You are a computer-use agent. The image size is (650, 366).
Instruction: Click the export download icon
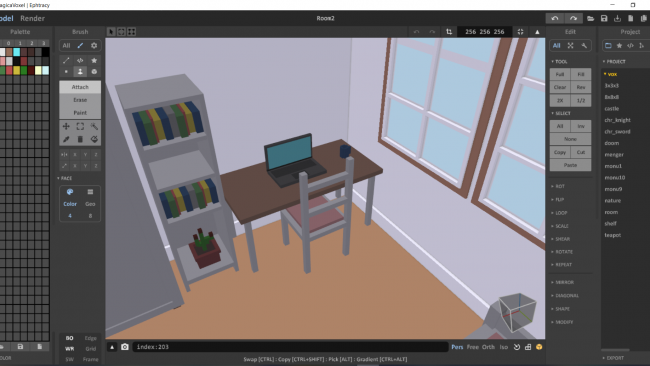pyautogui.click(x=617, y=18)
